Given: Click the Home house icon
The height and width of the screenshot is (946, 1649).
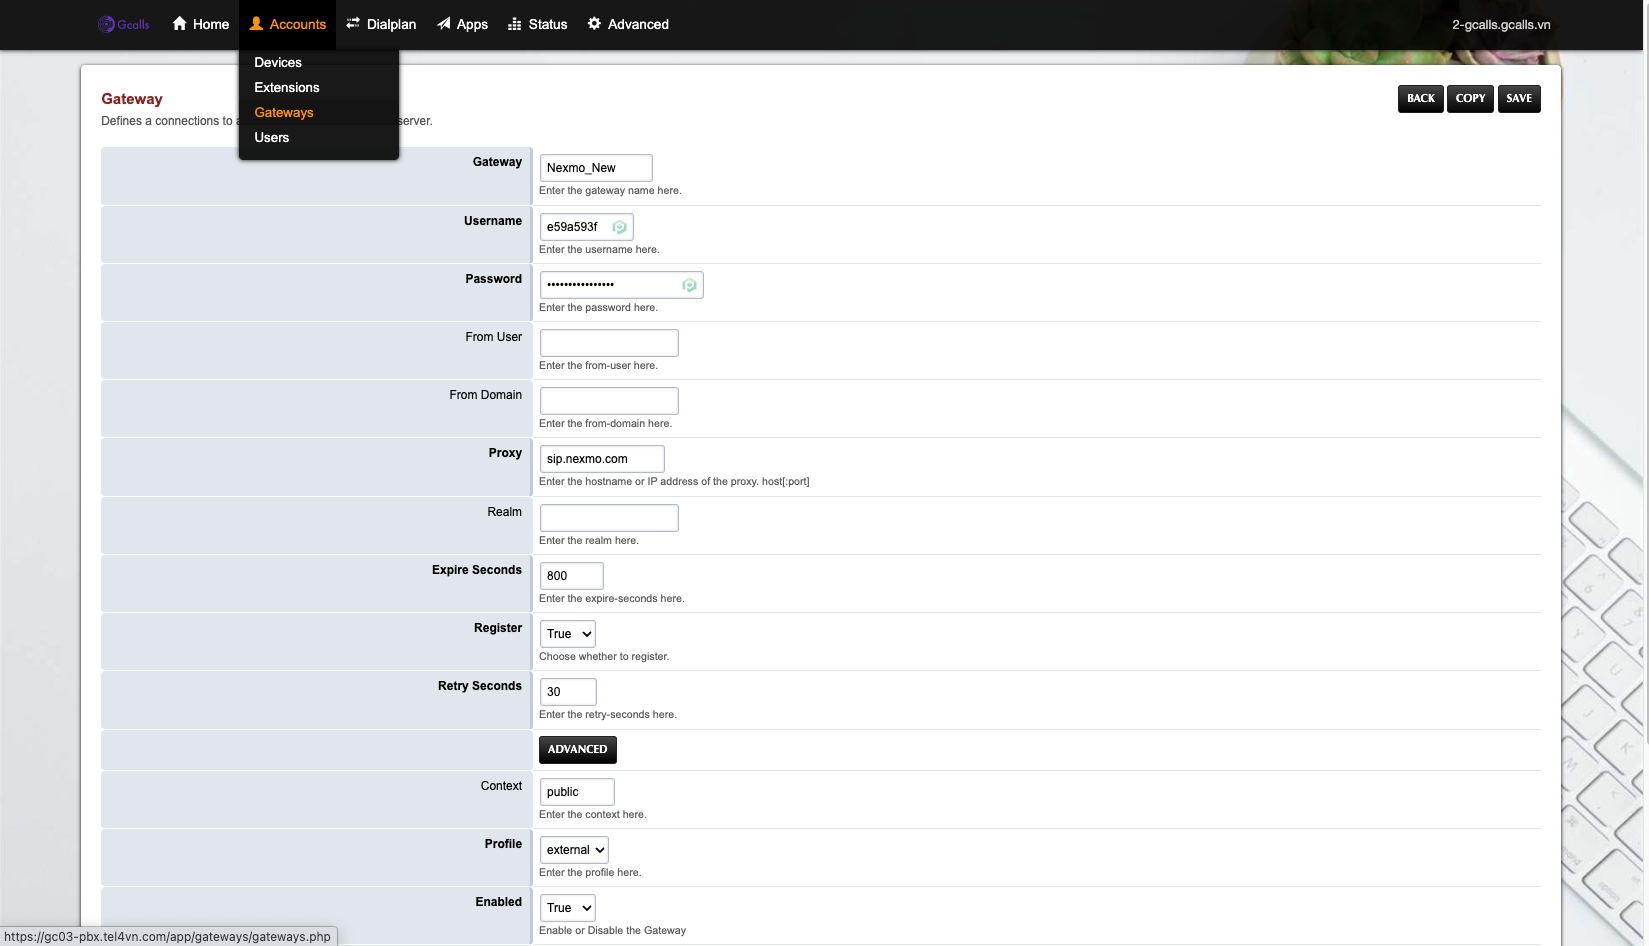Looking at the screenshot, I should point(180,23).
